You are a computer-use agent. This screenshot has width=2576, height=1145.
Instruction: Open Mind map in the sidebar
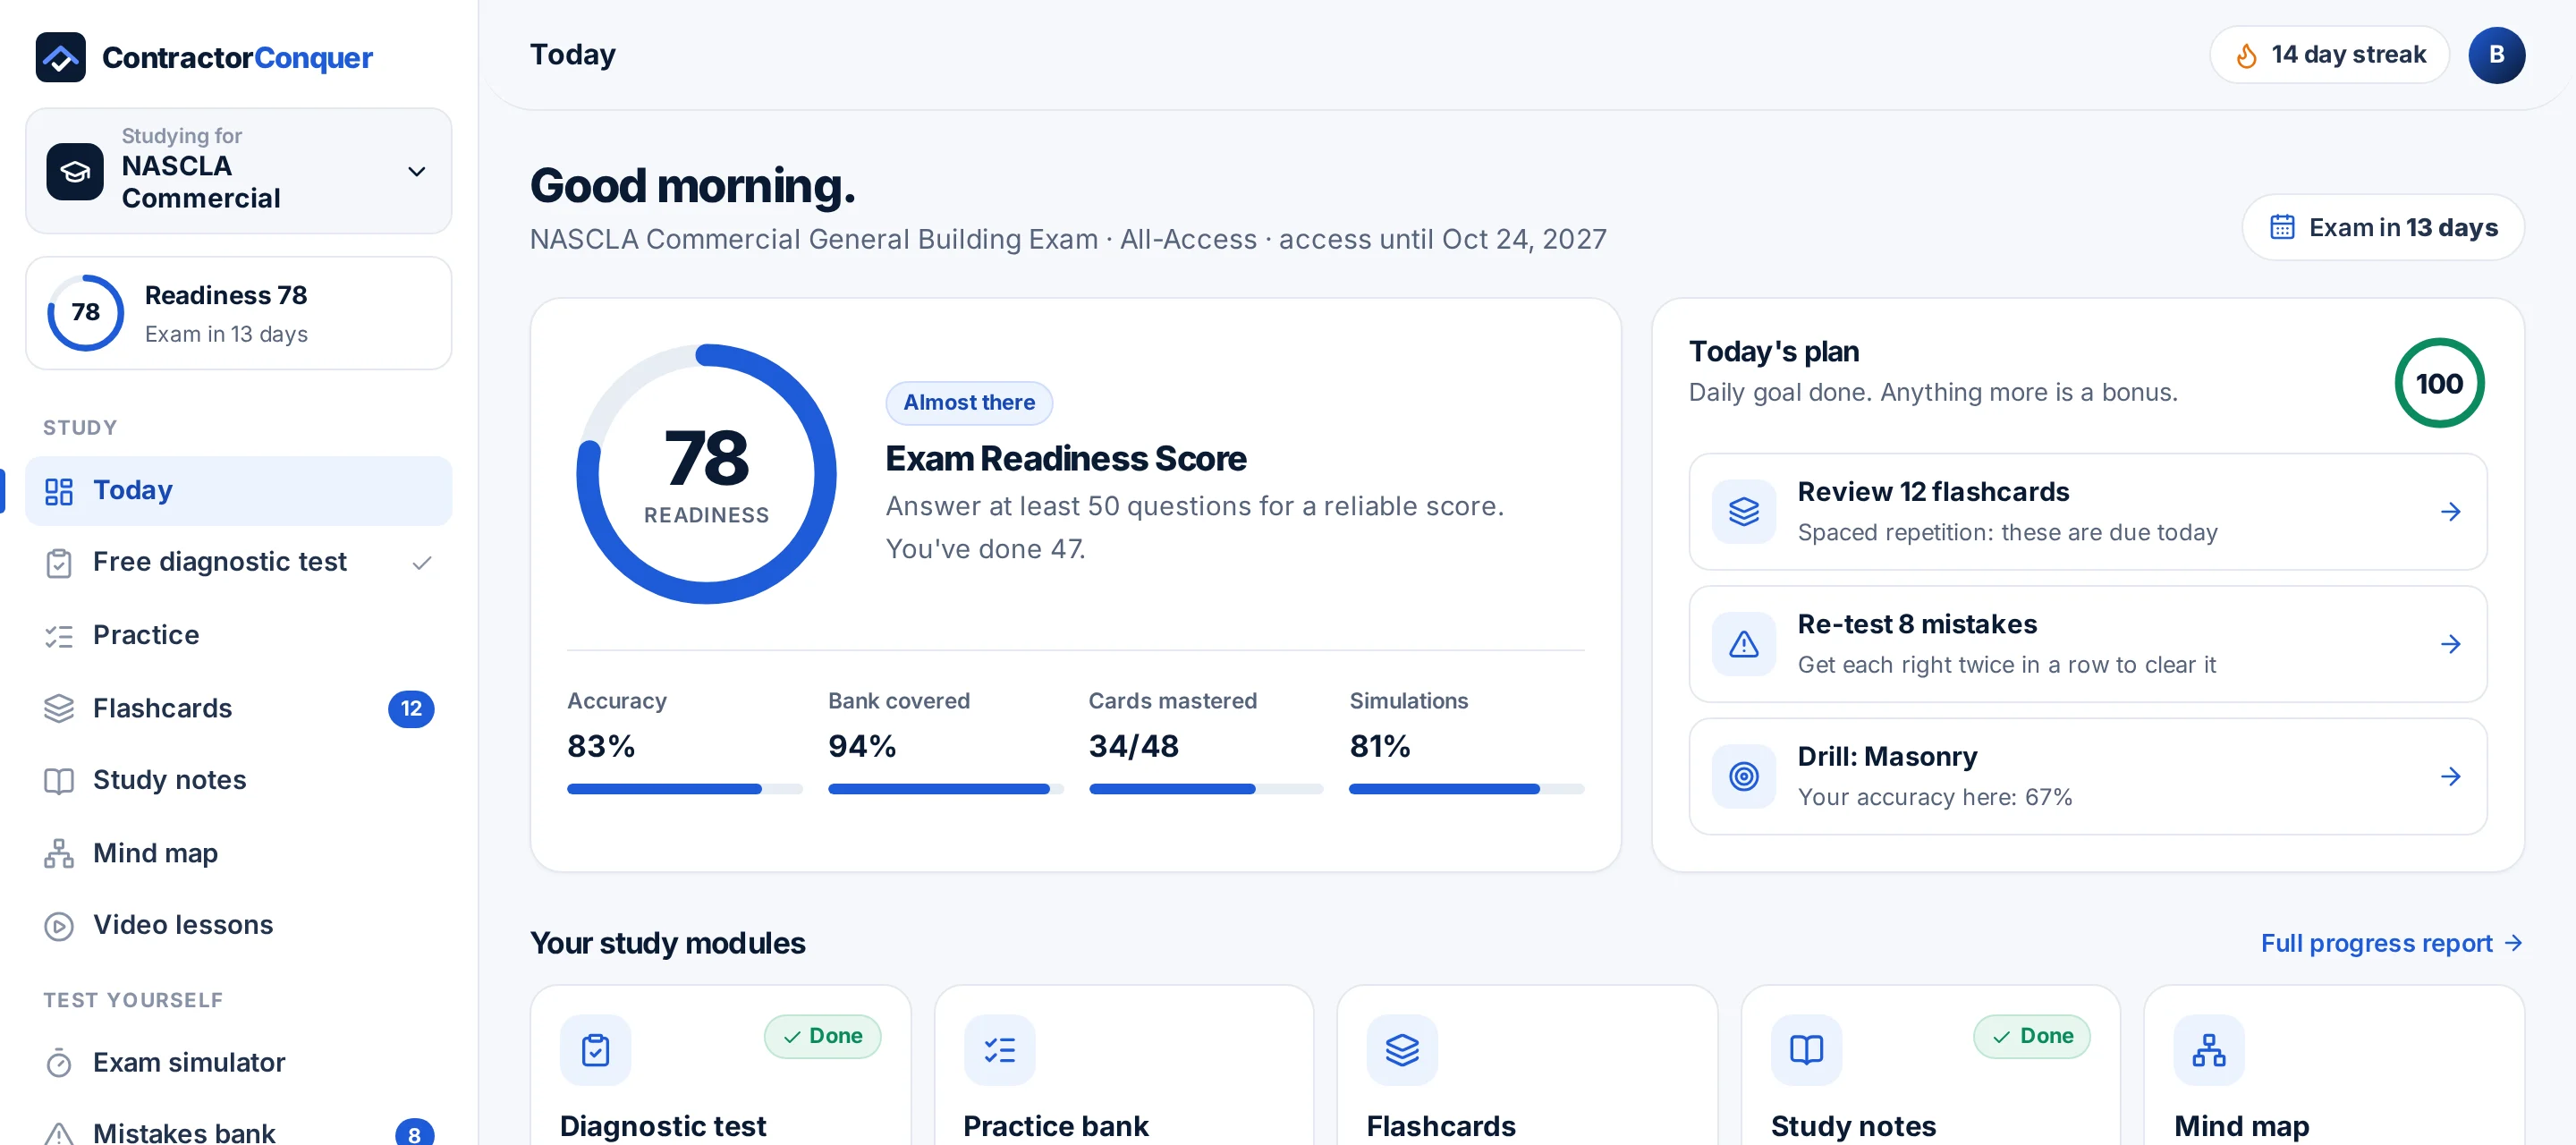coord(238,853)
